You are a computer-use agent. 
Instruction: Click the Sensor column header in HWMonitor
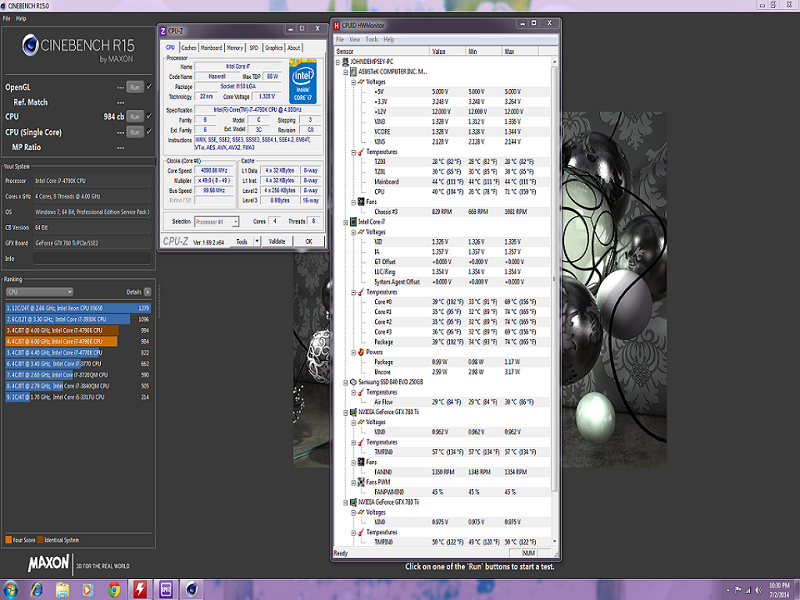pyautogui.click(x=382, y=51)
